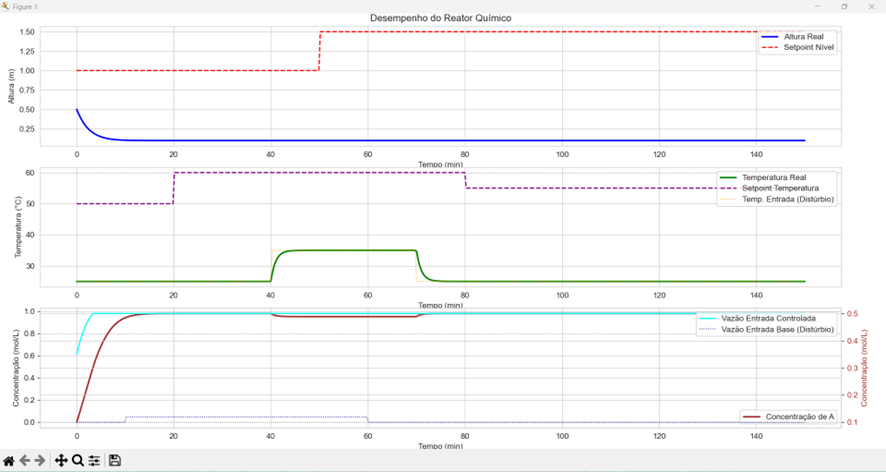Click the Home reset view icon
886x472 pixels.
9,460
